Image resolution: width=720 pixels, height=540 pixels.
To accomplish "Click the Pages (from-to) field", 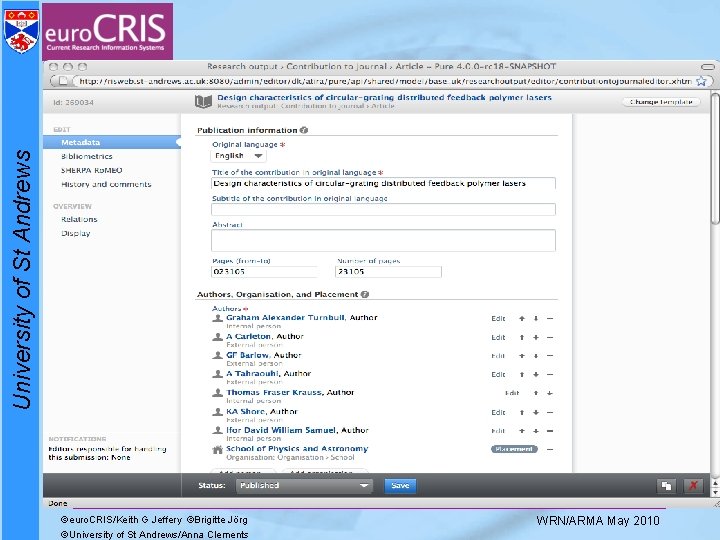I will coord(264,272).
